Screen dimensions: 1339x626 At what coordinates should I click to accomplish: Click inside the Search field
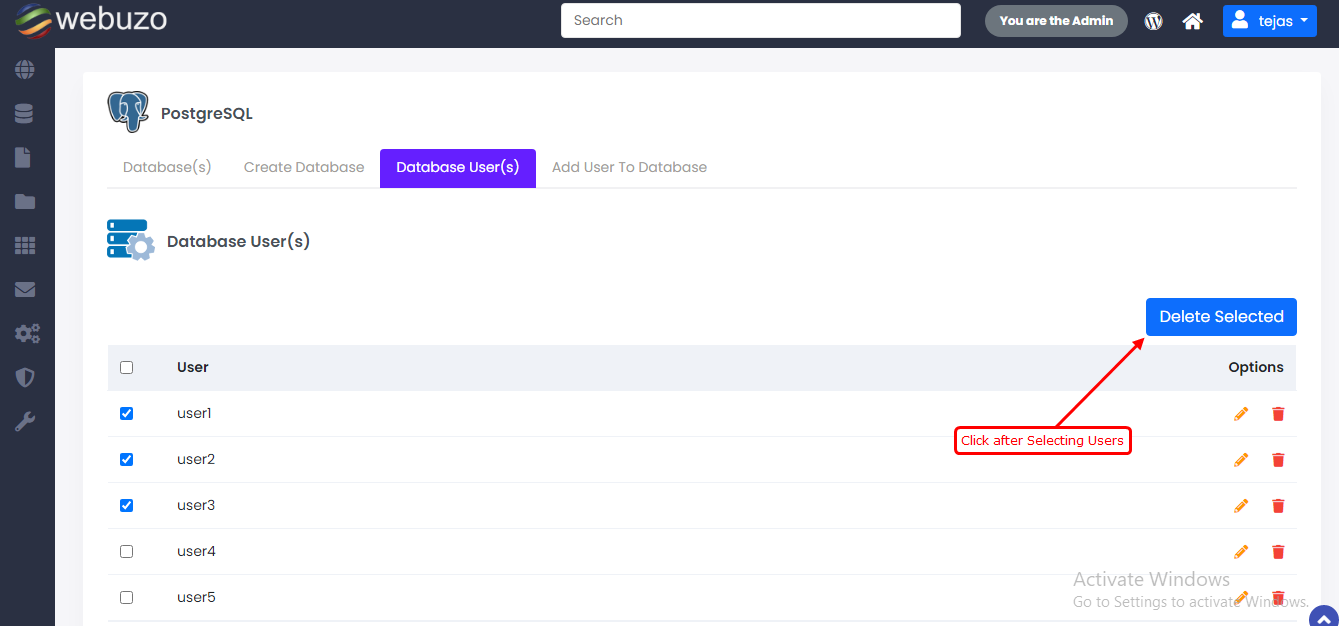[760, 20]
